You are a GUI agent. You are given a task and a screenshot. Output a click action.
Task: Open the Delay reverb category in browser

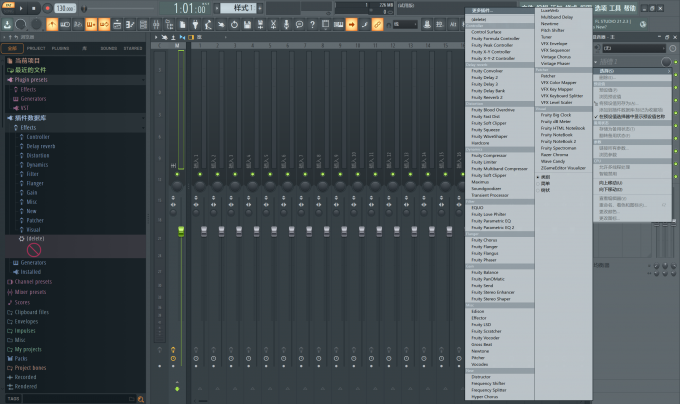tap(40, 146)
